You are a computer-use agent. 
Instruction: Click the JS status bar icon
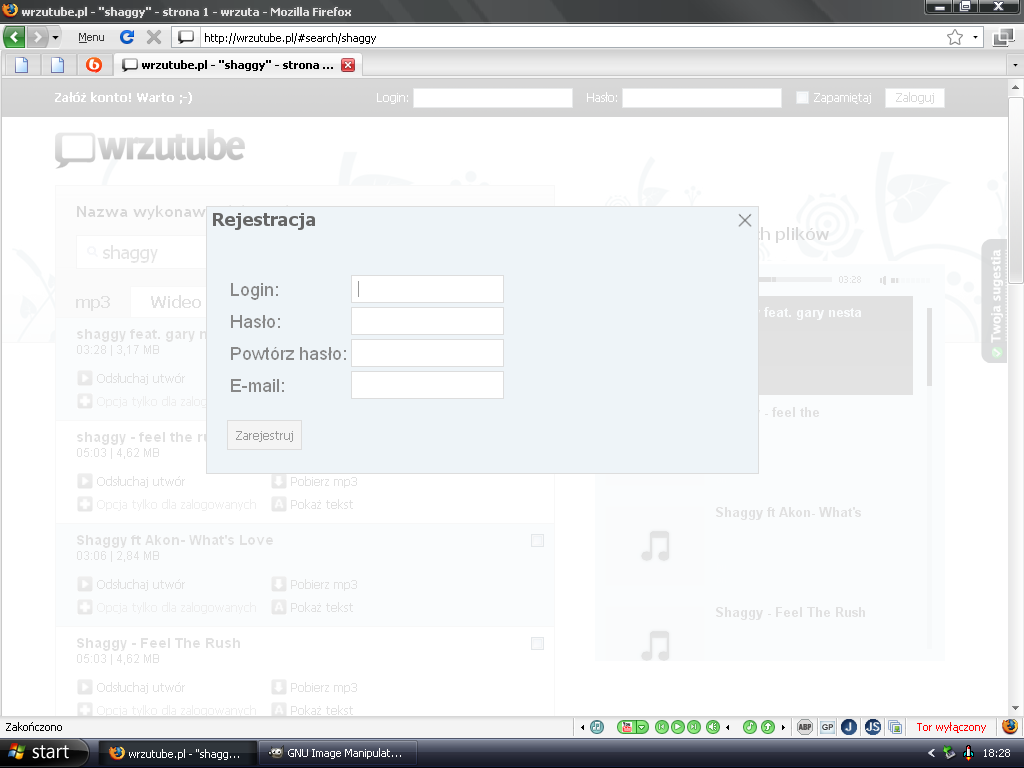click(x=872, y=727)
